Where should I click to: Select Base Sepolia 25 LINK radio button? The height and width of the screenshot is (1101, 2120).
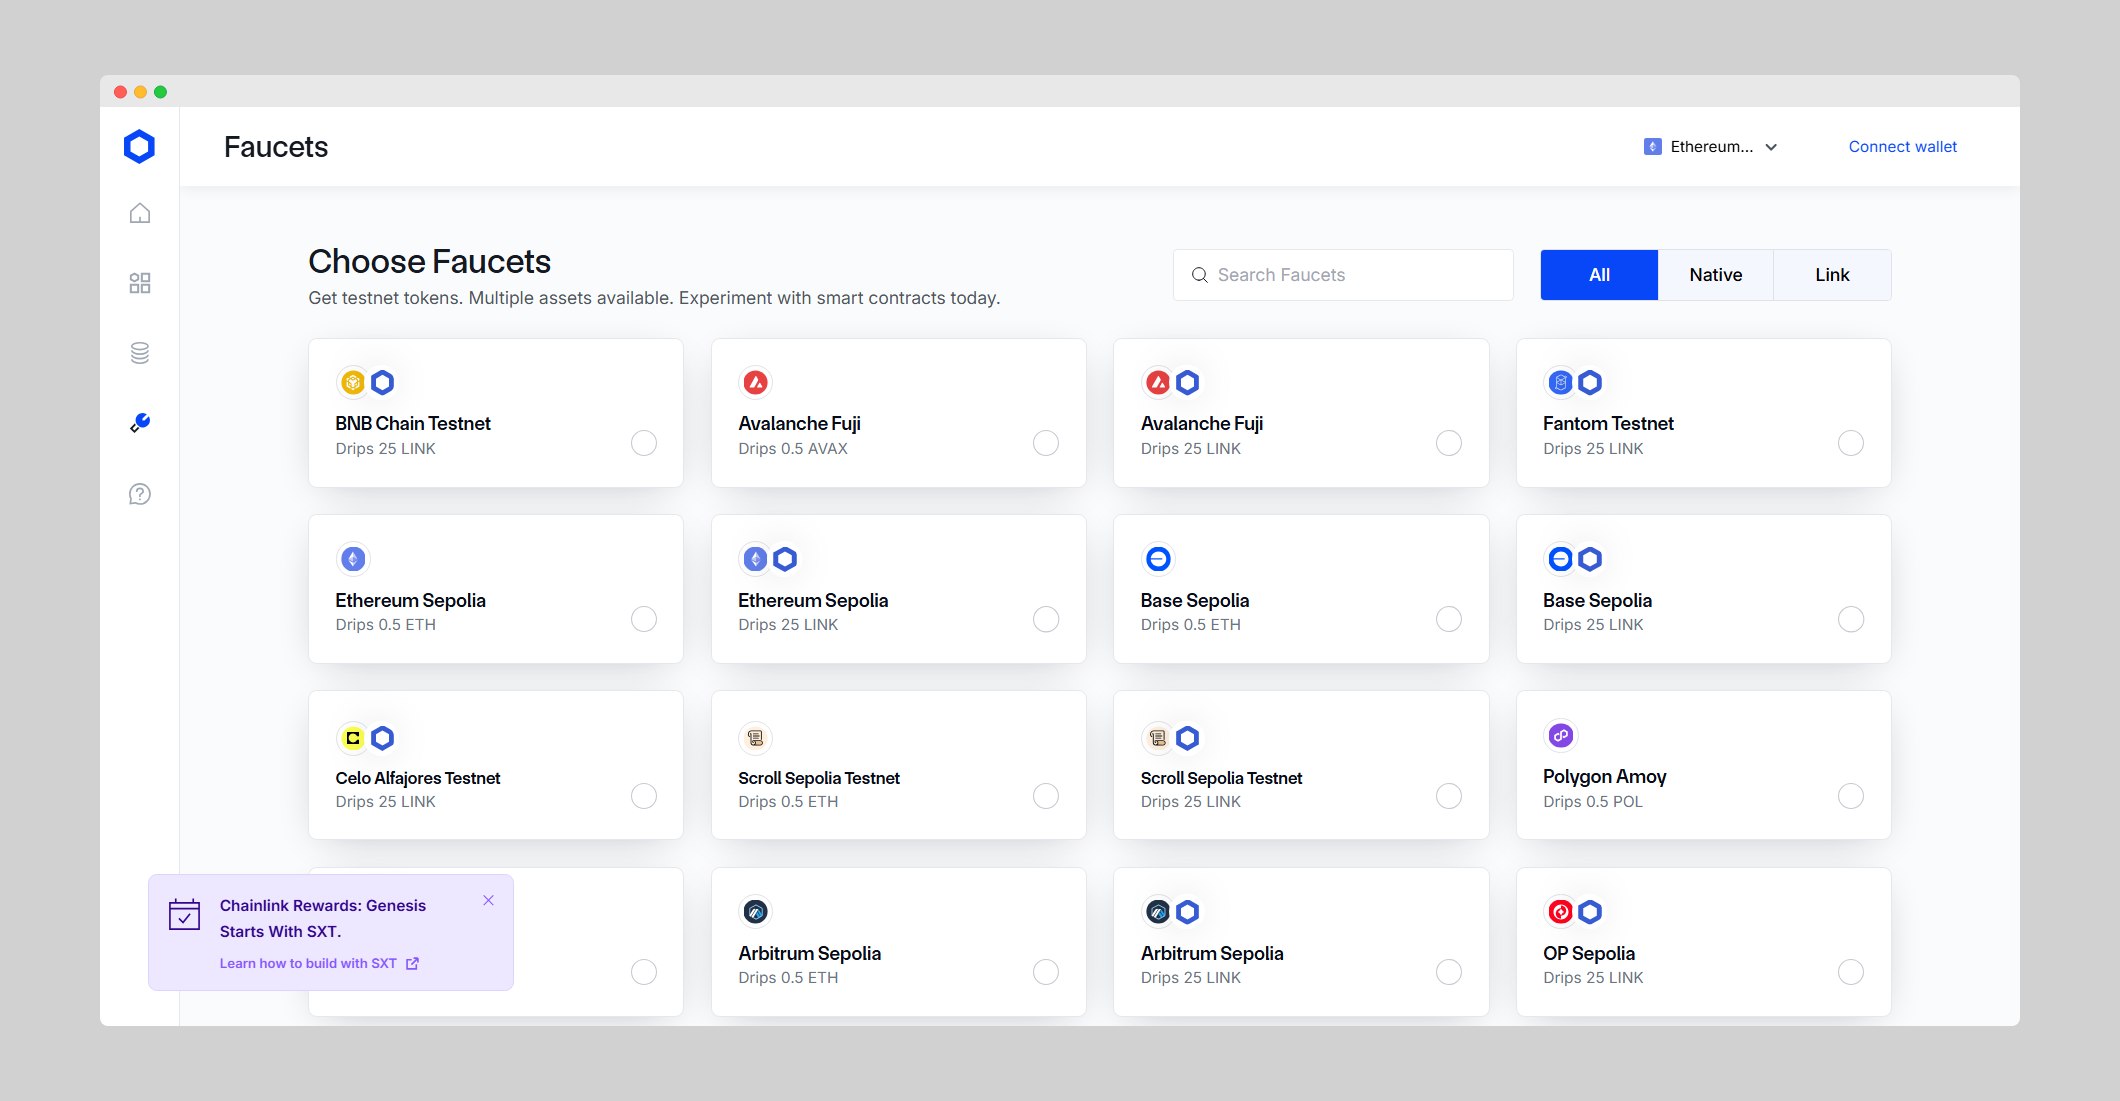pos(1851,619)
